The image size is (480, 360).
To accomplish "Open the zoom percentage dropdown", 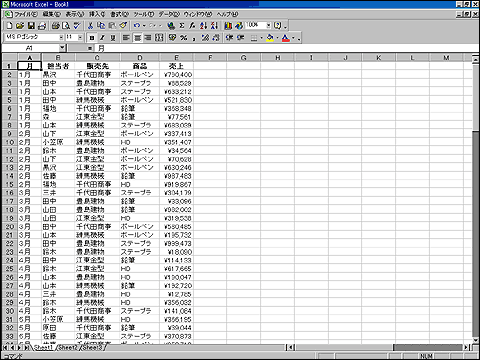I will (269, 25).
